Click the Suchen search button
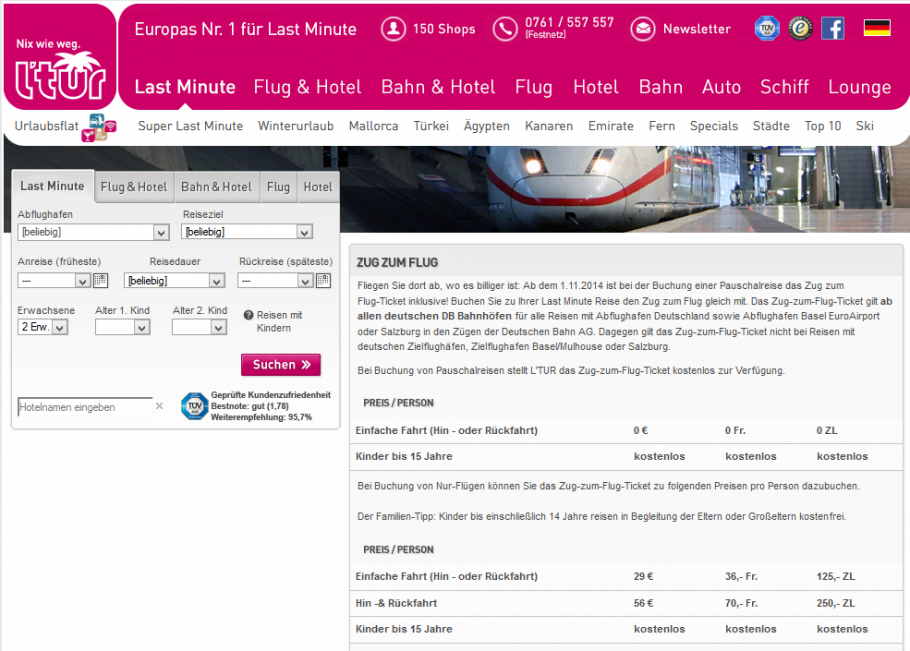The width and height of the screenshot is (910, 651). click(281, 364)
